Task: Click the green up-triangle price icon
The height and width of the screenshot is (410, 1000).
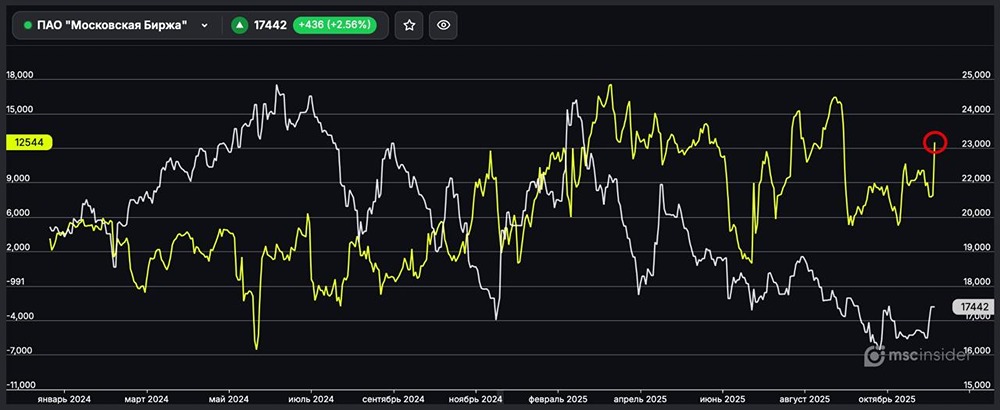Action: click(x=240, y=26)
